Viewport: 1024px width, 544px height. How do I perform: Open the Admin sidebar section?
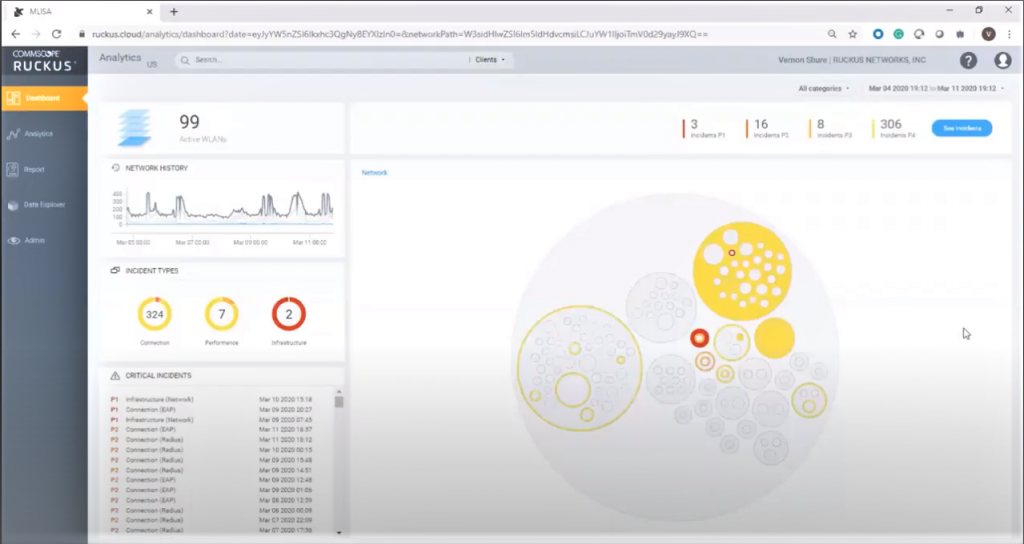point(34,241)
